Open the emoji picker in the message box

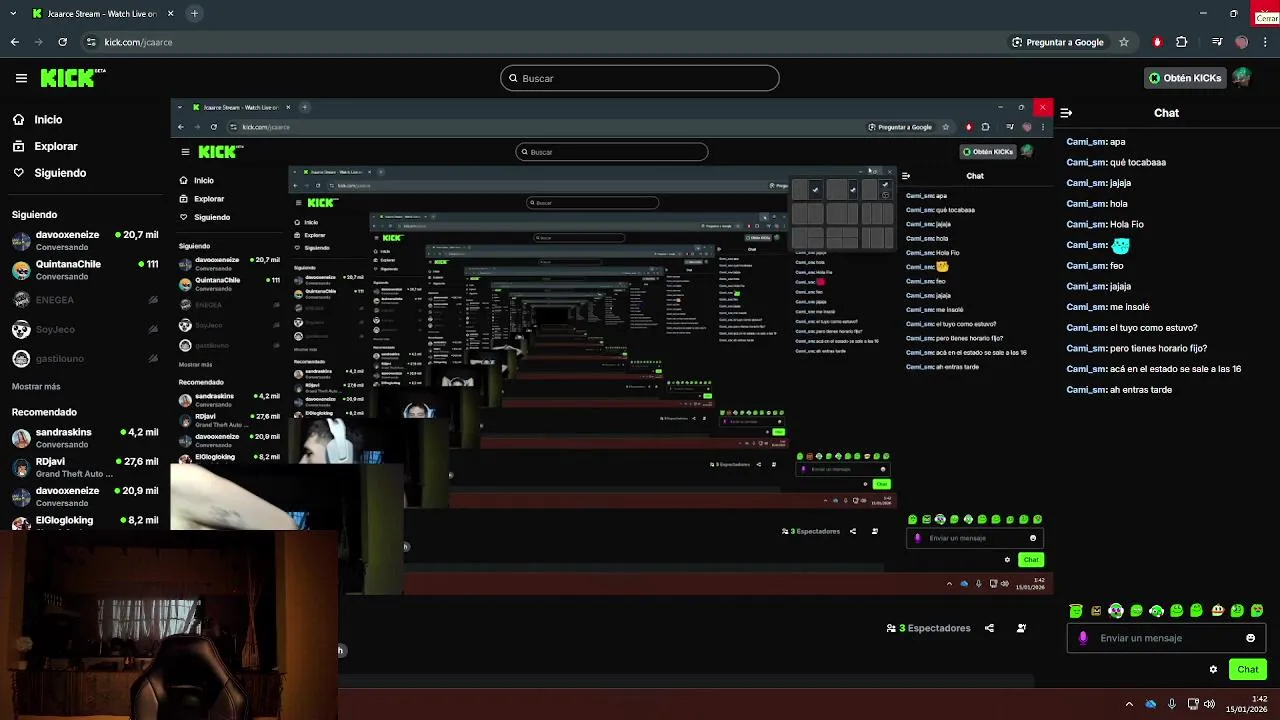(x=1250, y=638)
